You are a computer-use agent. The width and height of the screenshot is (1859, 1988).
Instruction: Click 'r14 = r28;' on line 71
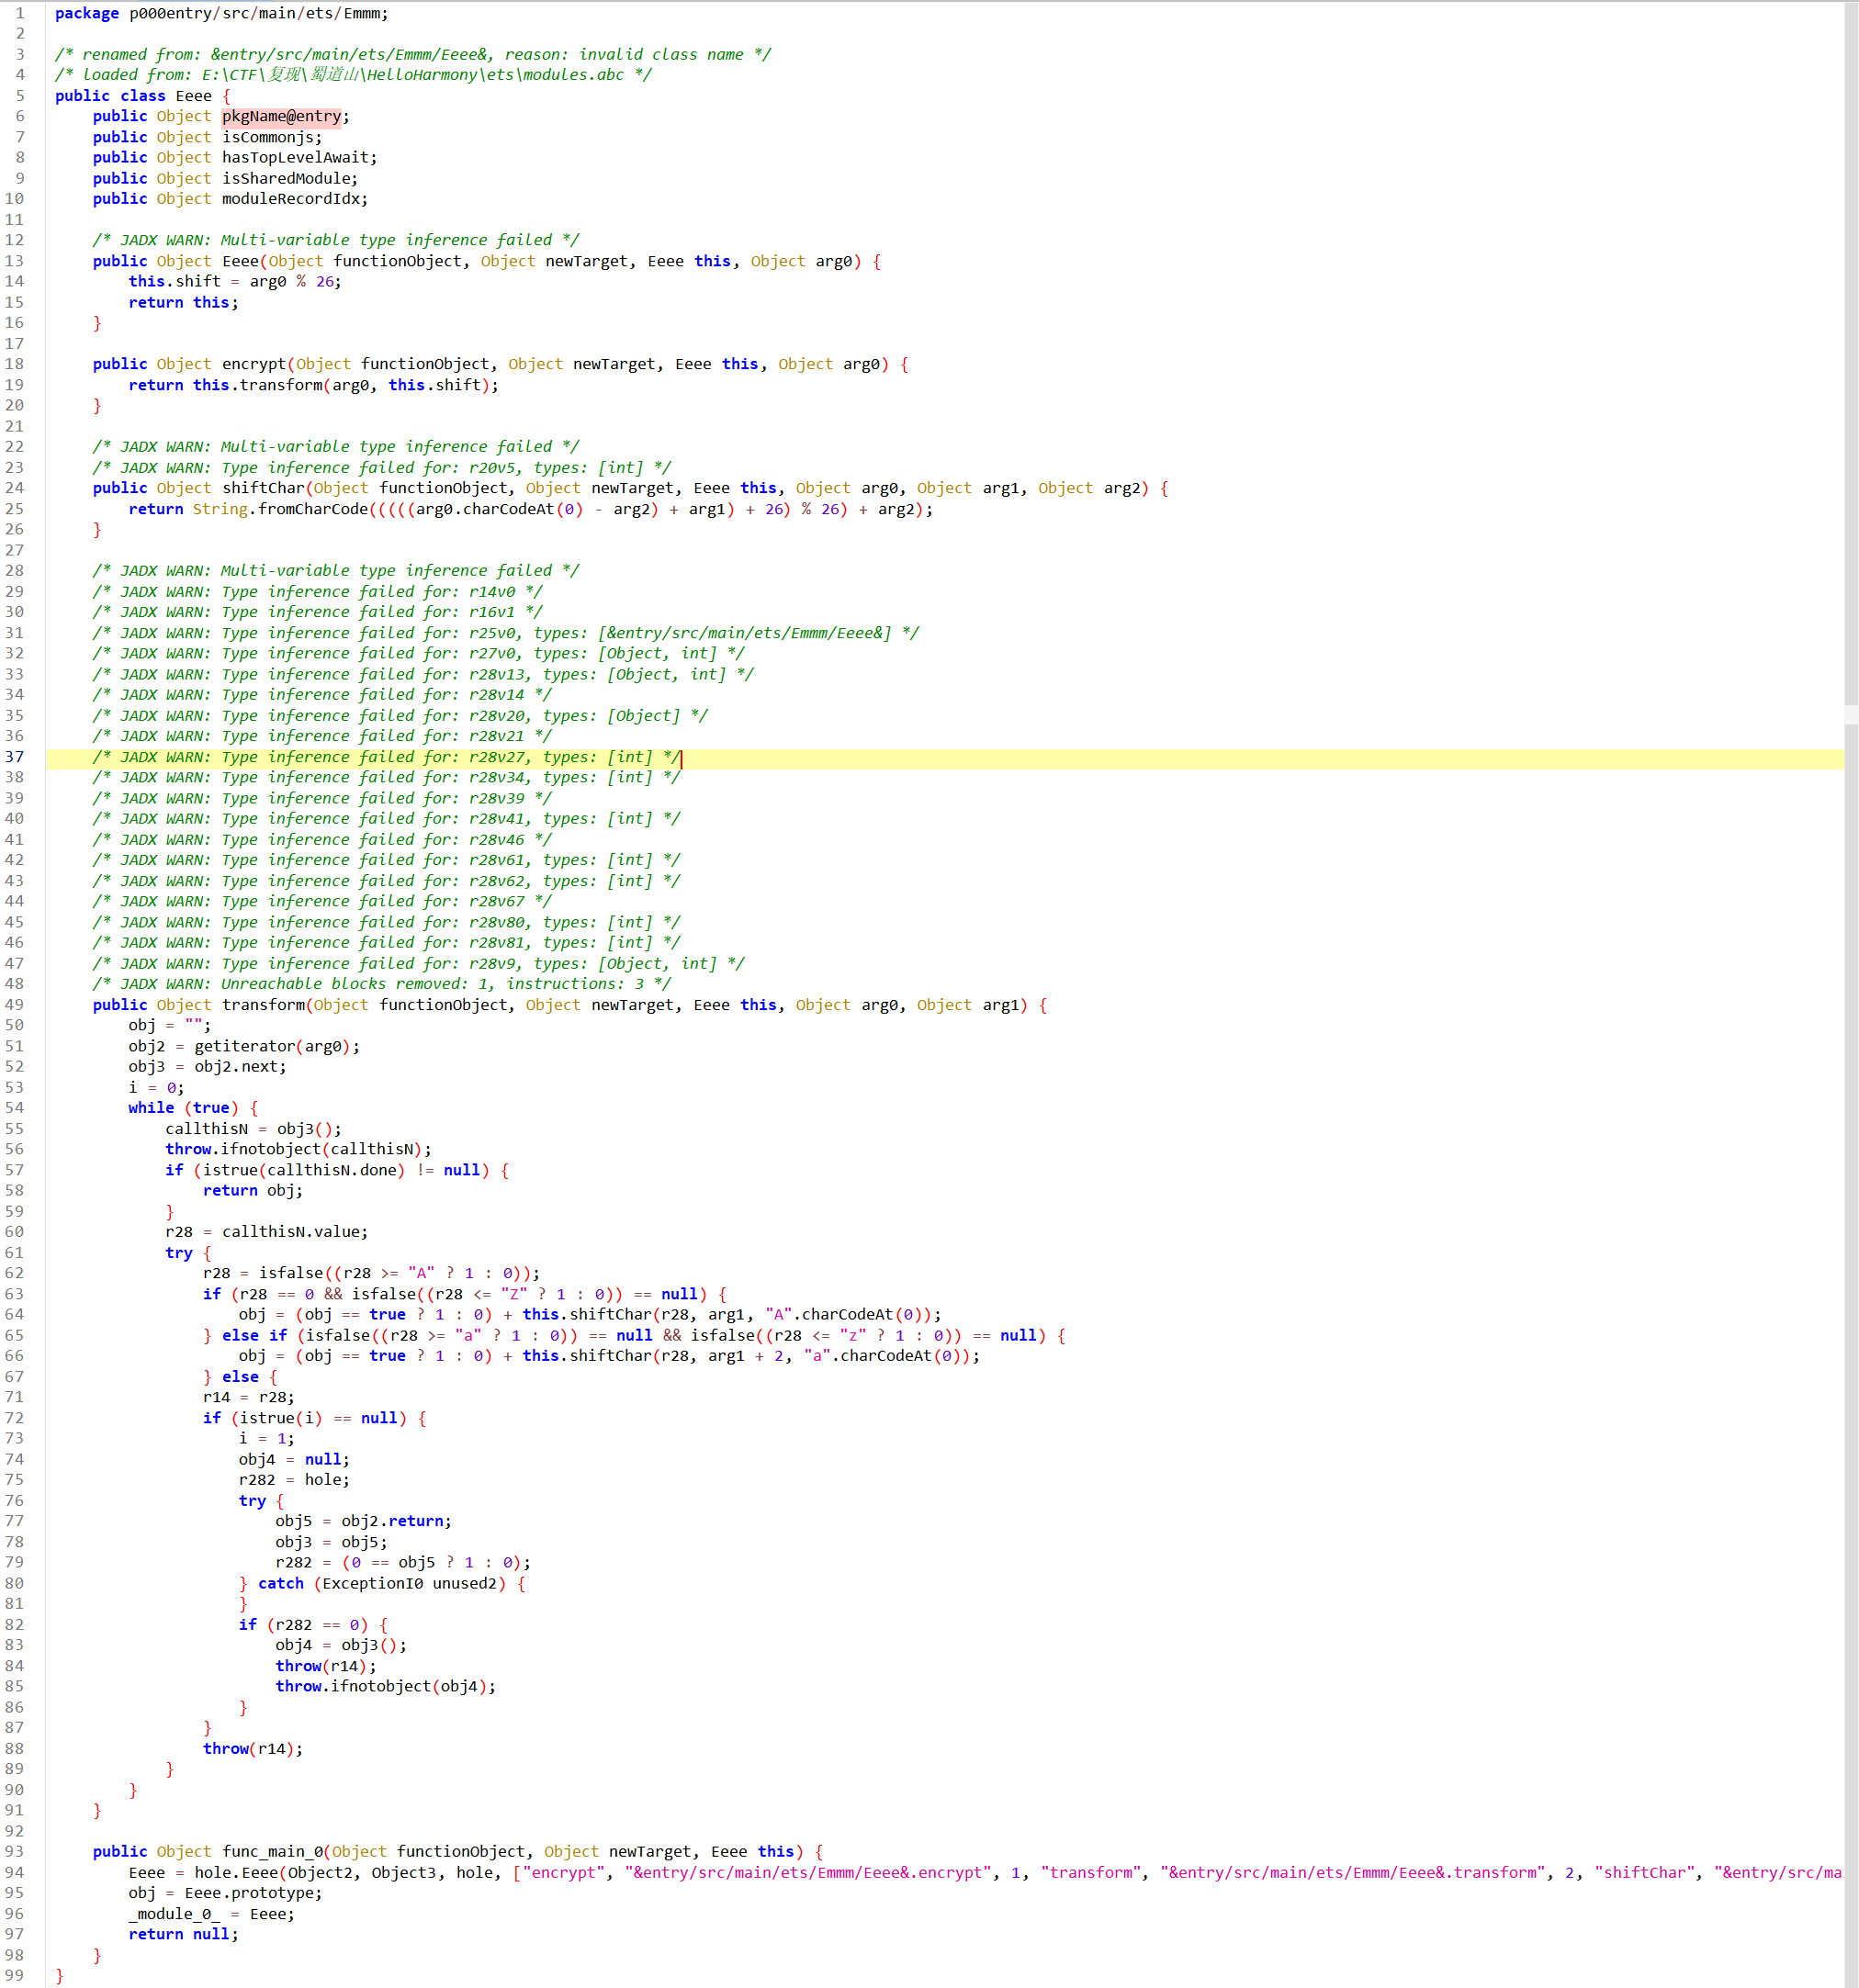click(249, 1398)
